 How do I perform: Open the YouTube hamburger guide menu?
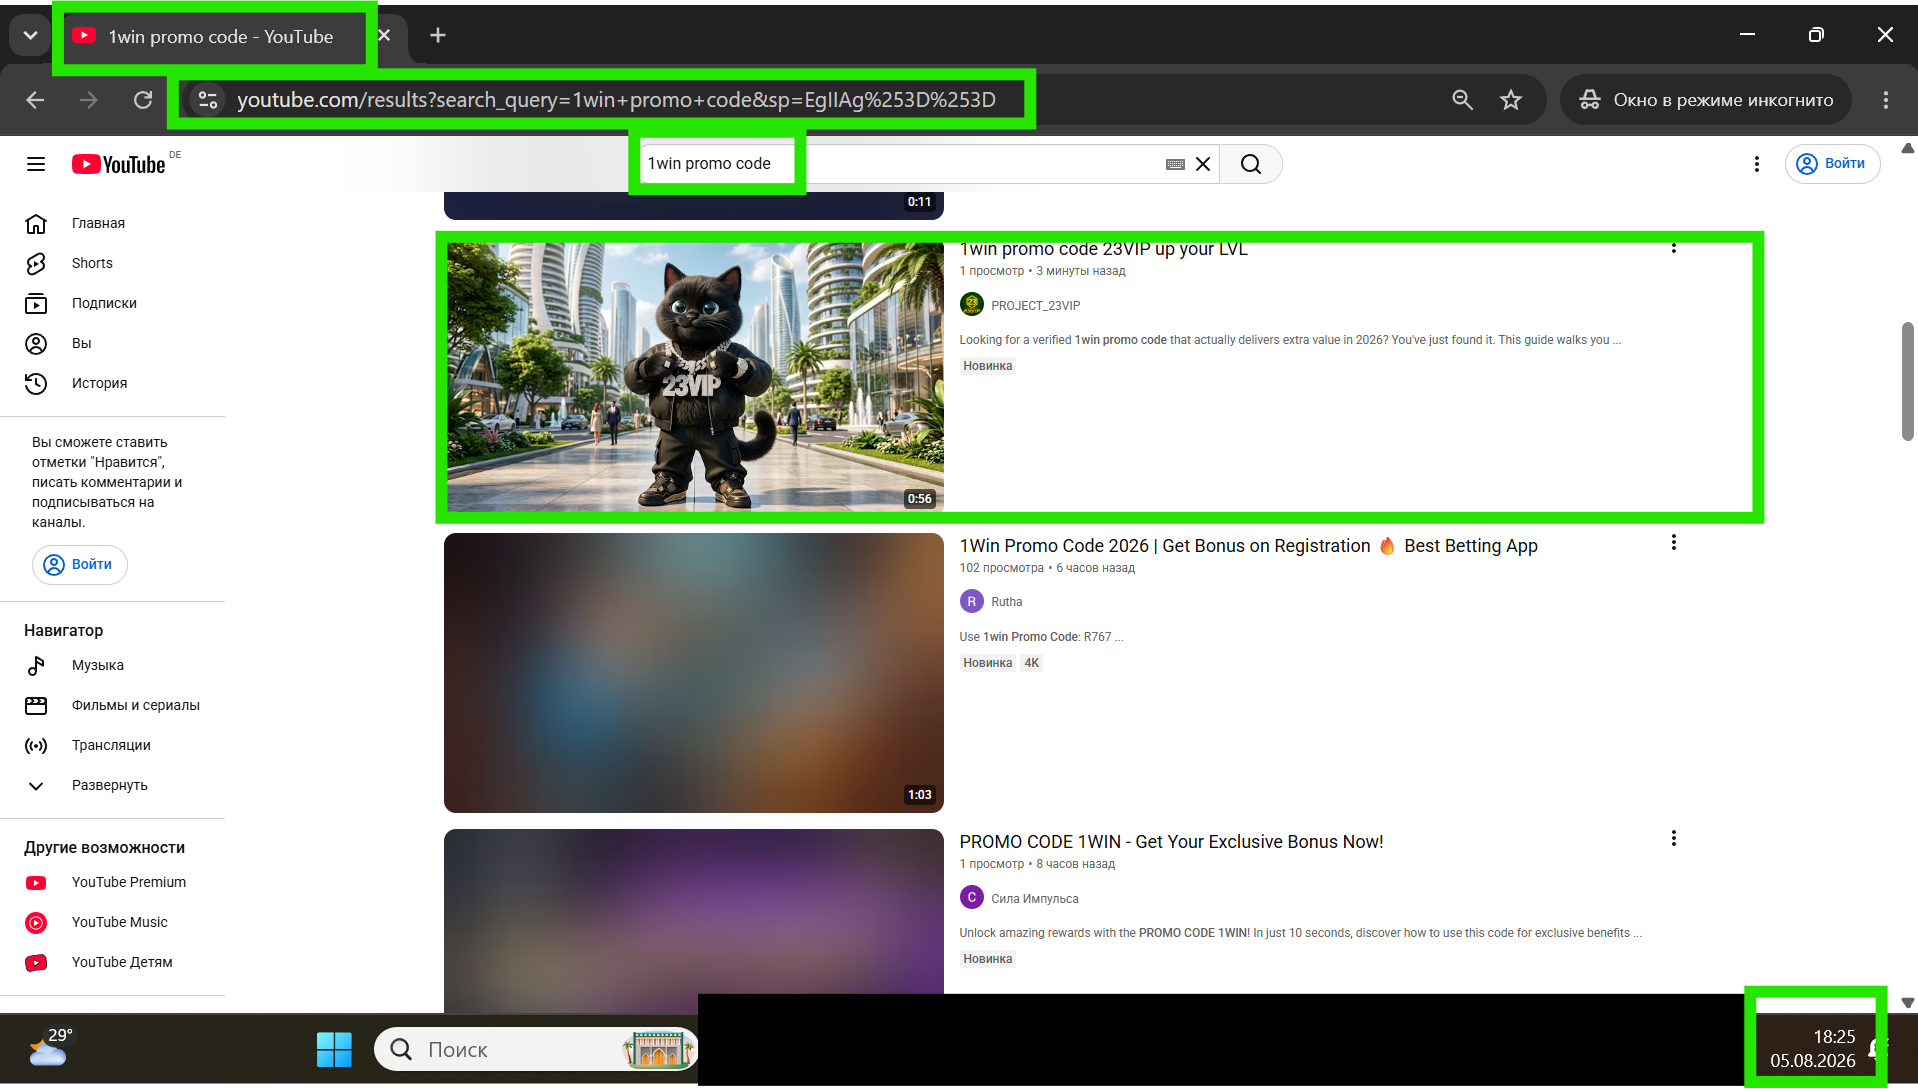click(36, 164)
